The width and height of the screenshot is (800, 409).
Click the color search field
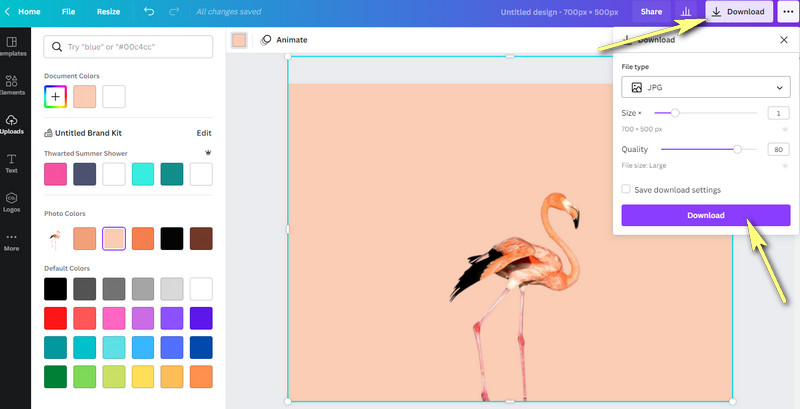(128, 47)
